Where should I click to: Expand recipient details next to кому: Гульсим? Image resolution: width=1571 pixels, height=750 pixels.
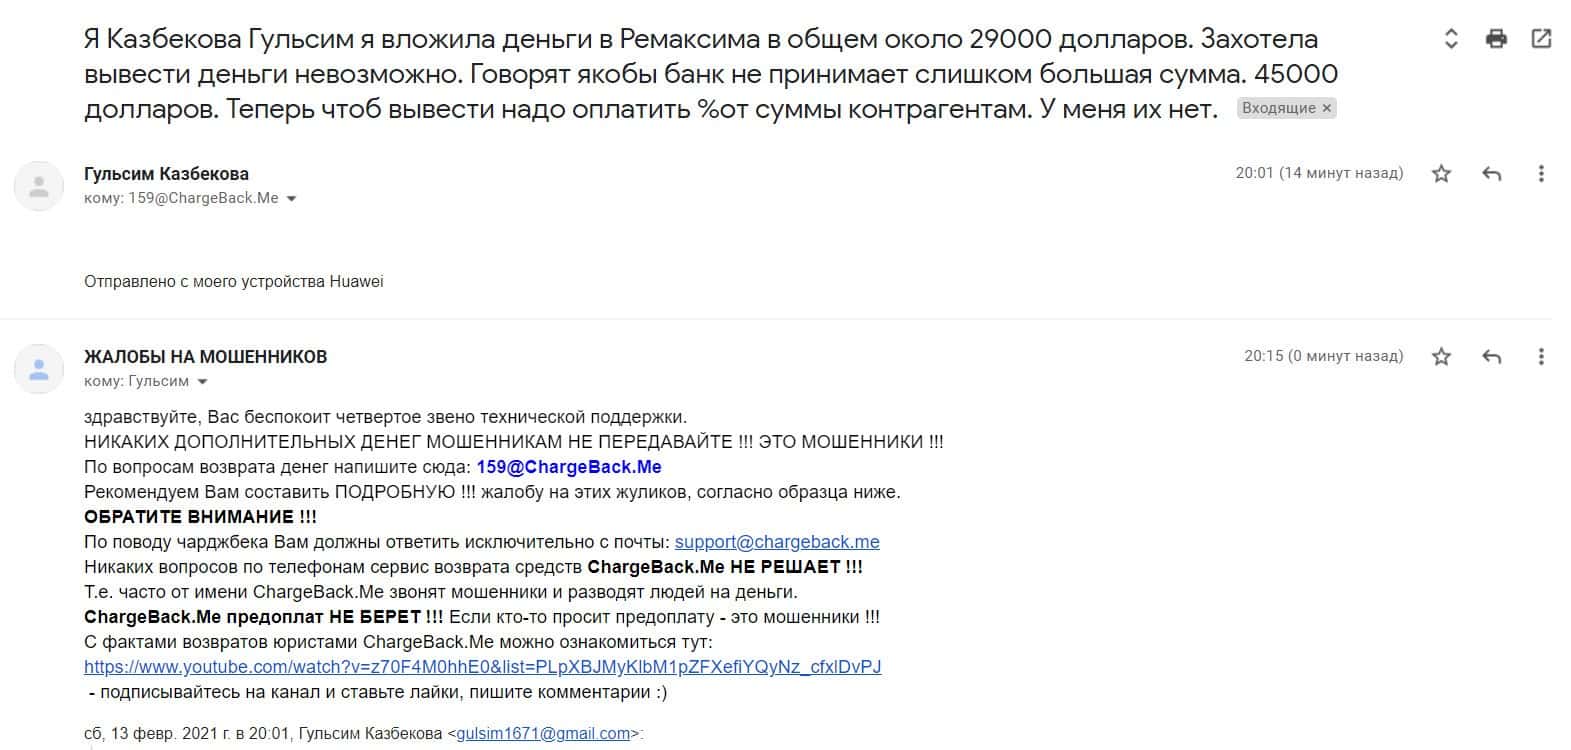[x=203, y=382]
